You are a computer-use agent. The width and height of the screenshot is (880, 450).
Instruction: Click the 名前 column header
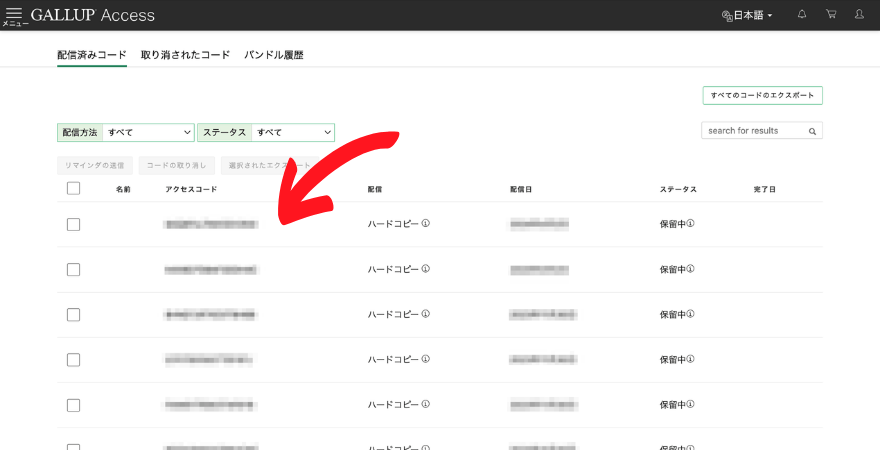click(x=123, y=190)
